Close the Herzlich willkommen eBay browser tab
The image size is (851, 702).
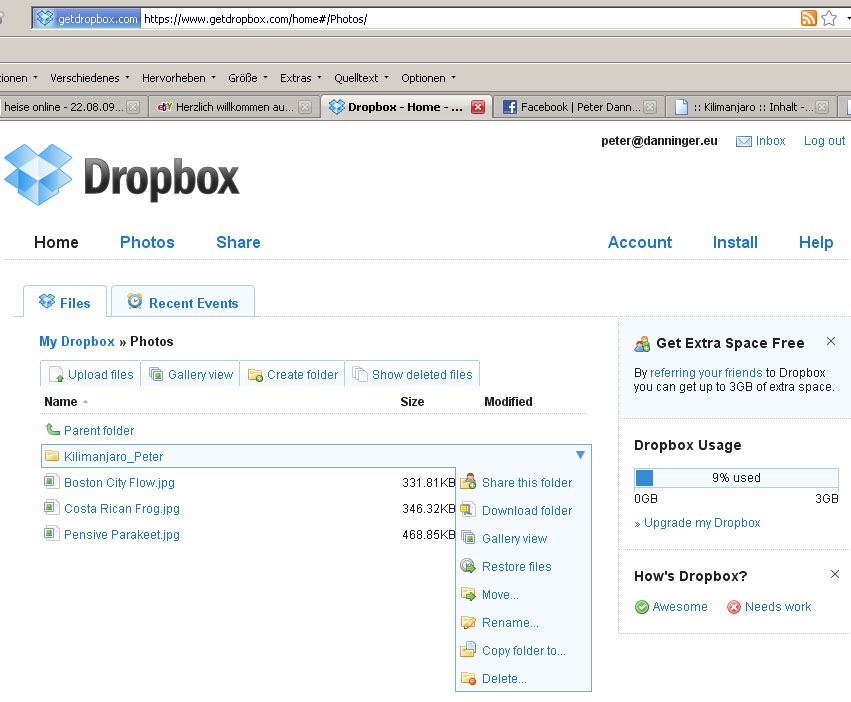click(306, 107)
